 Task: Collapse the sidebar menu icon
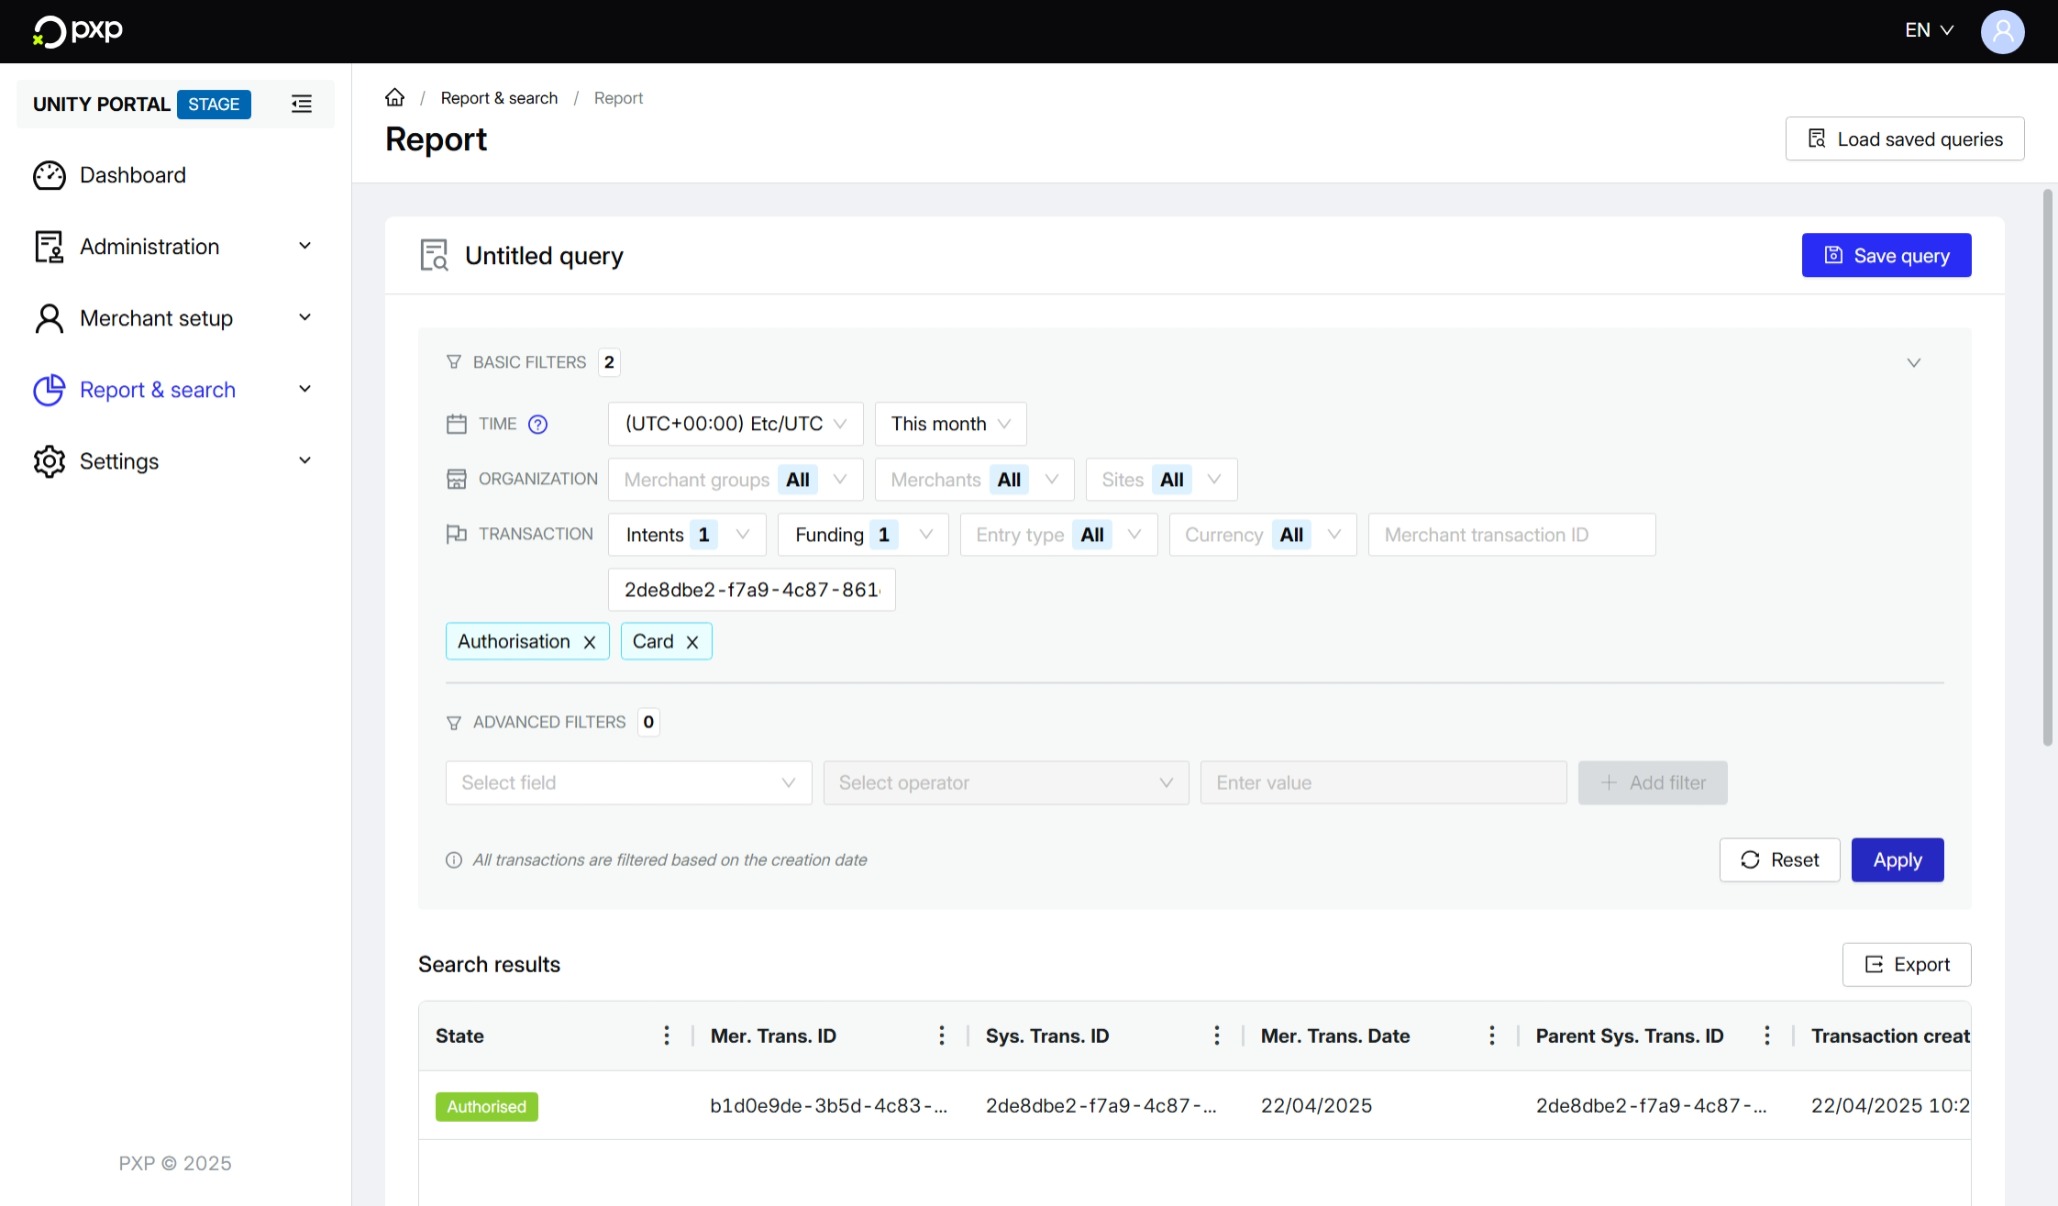301,104
